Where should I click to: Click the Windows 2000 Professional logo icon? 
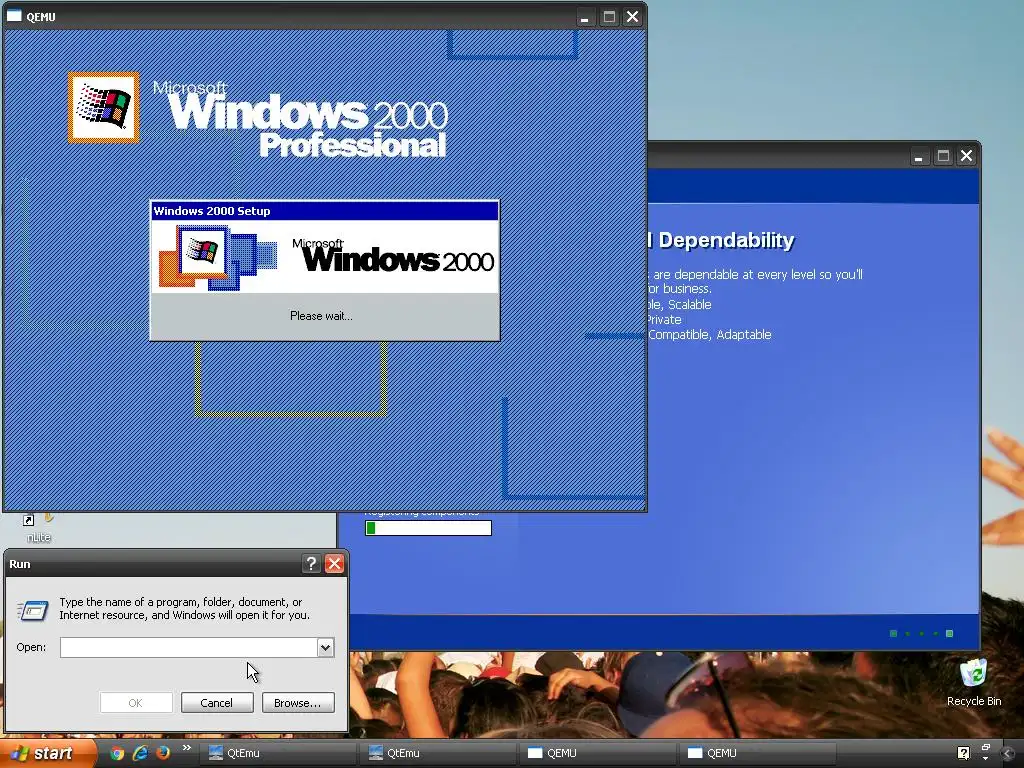point(103,107)
